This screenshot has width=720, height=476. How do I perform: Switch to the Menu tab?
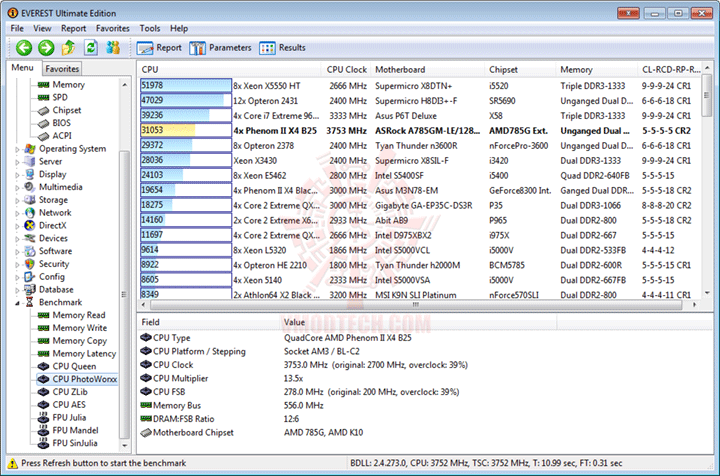pos(22,68)
